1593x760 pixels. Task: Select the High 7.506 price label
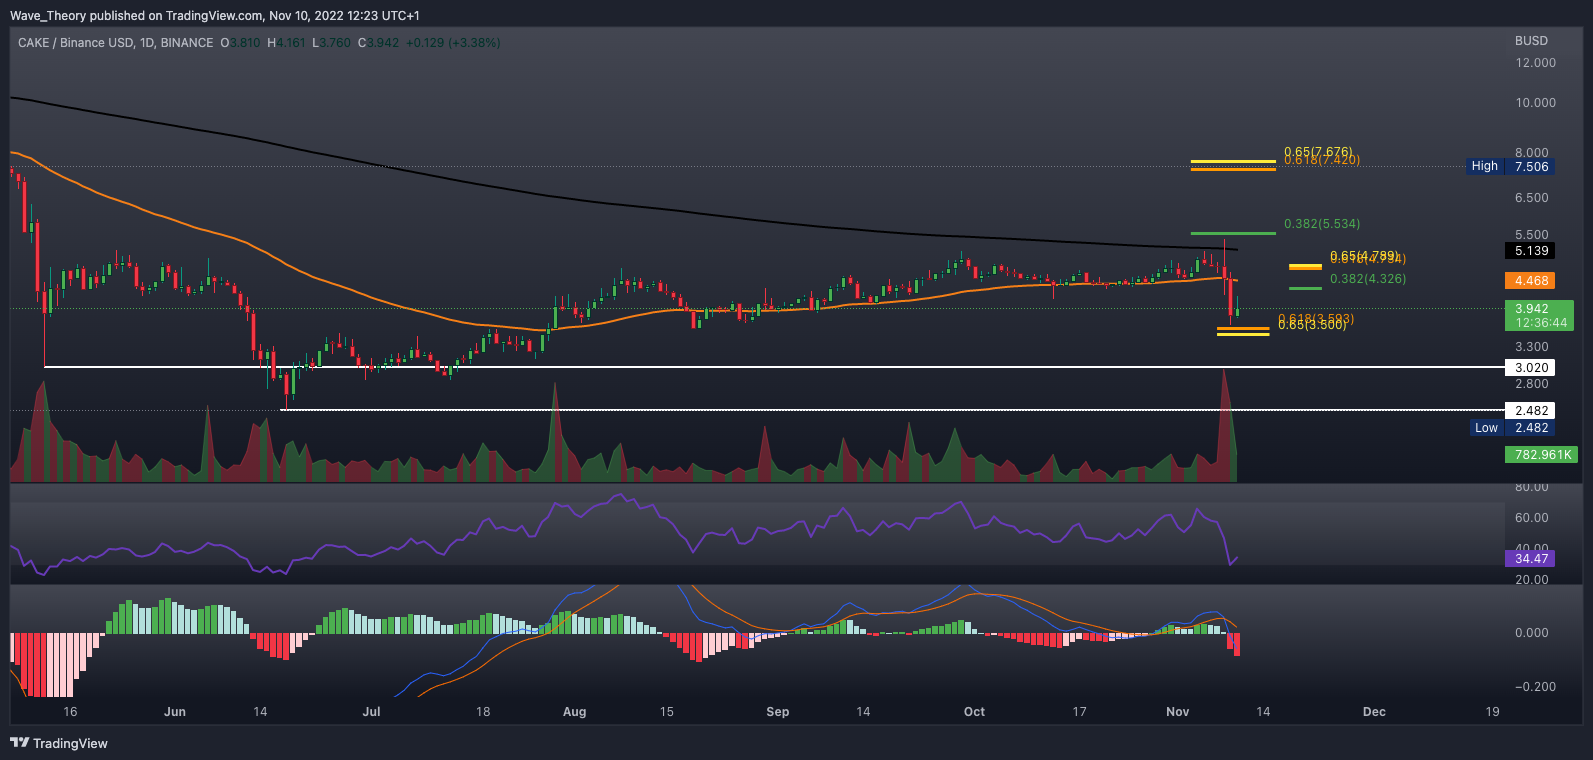click(1510, 166)
